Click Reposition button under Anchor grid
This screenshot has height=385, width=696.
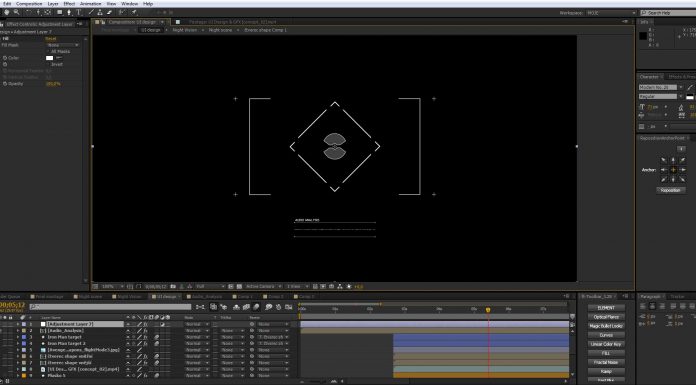tap(671, 190)
